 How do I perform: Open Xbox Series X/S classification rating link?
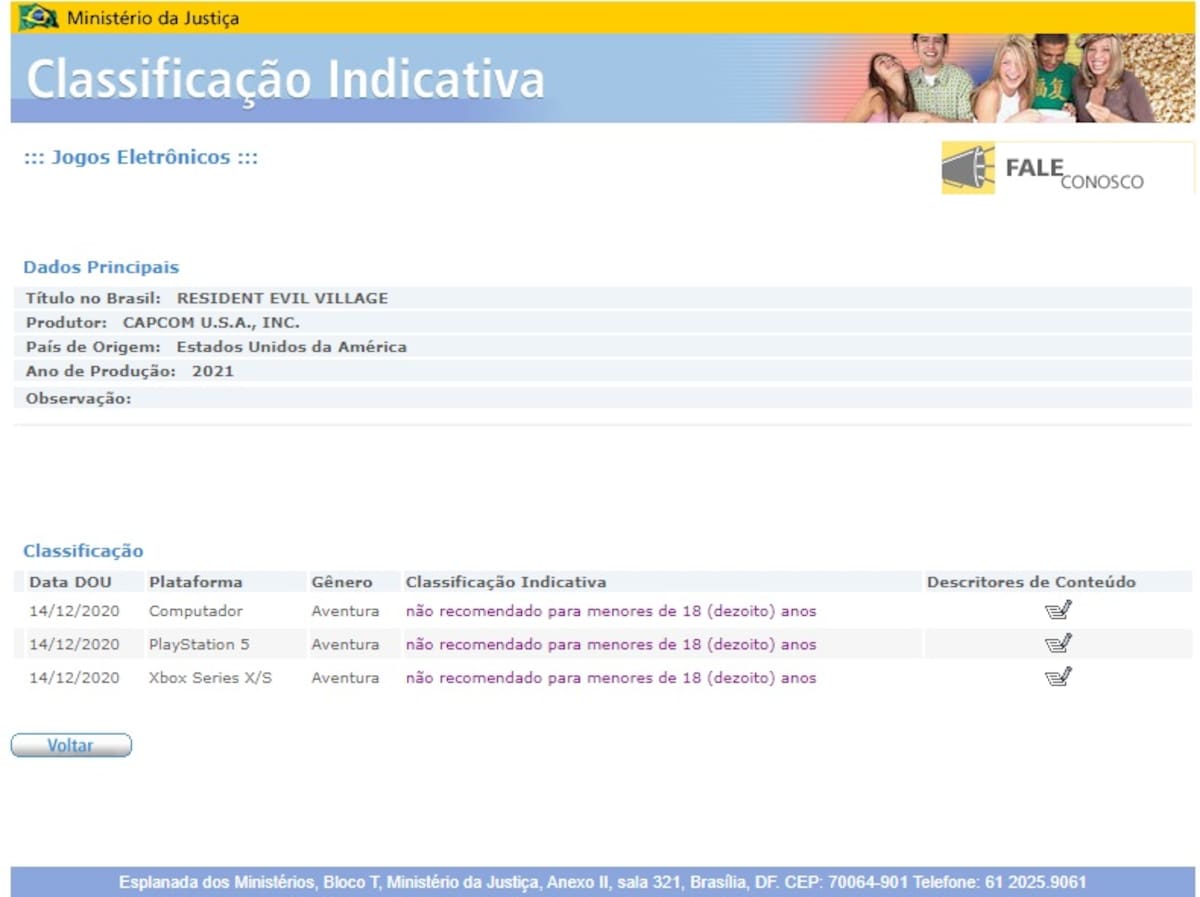[611, 678]
